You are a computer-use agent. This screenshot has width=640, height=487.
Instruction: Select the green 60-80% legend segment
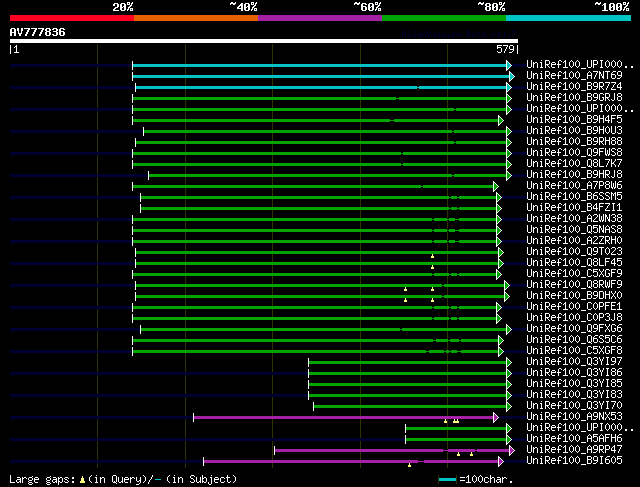coord(444,18)
